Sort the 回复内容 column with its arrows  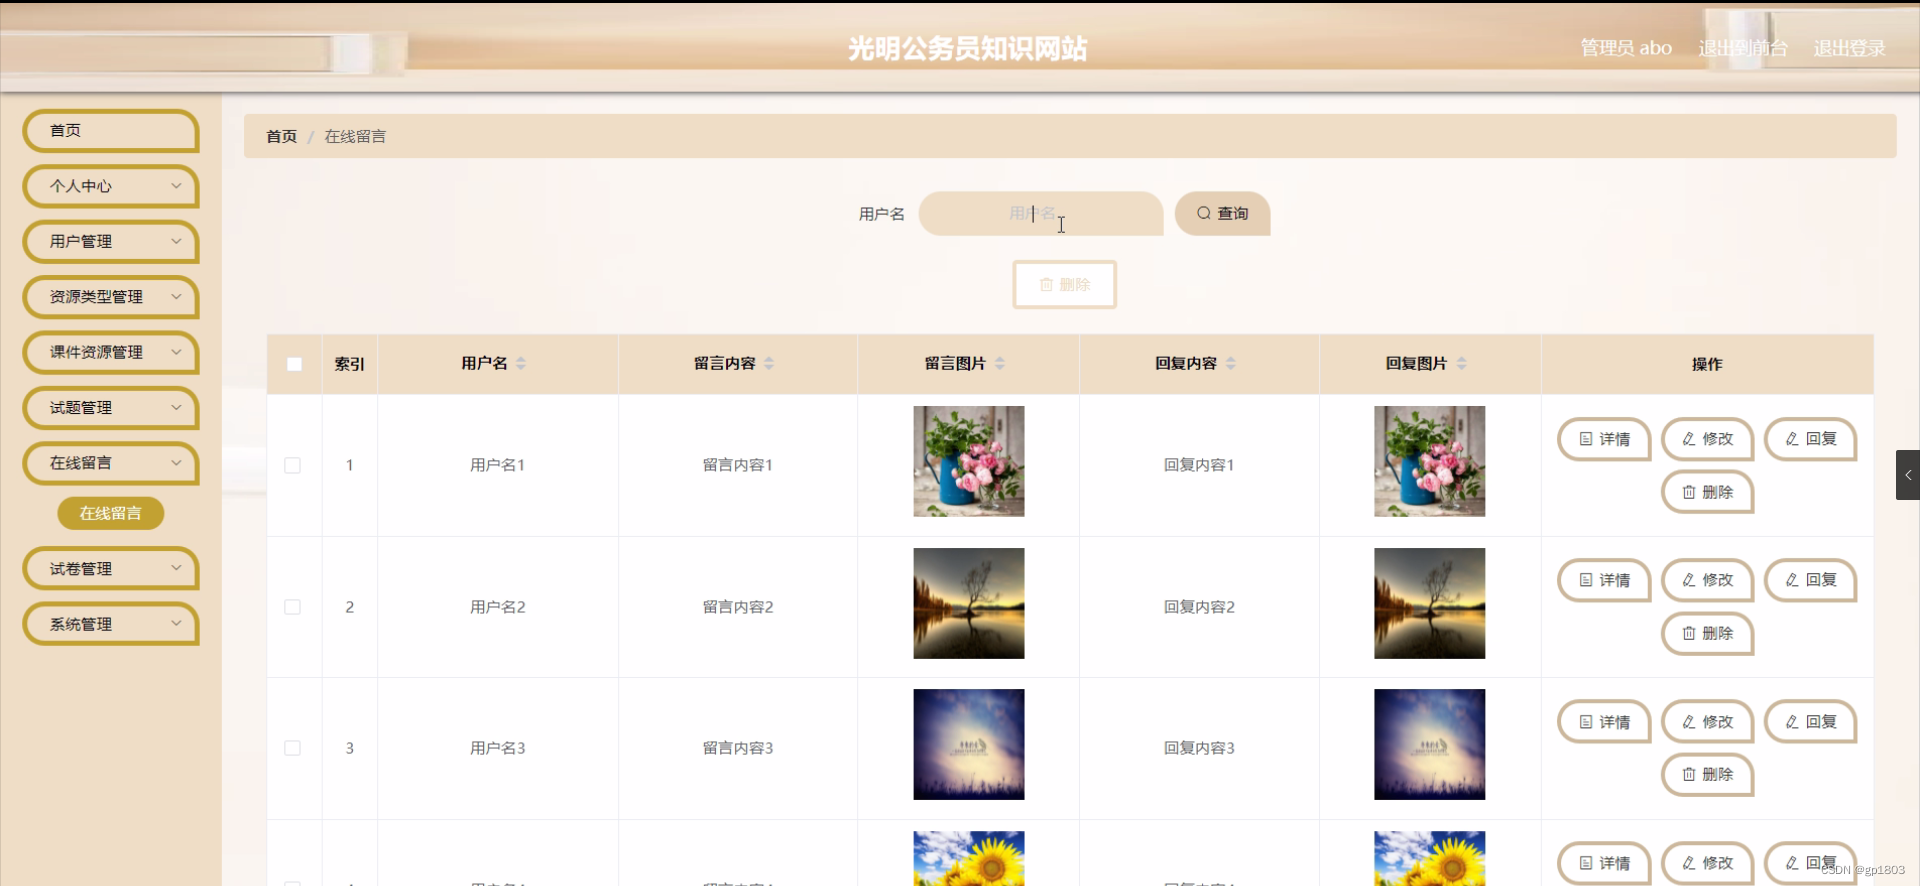pyautogui.click(x=1231, y=363)
